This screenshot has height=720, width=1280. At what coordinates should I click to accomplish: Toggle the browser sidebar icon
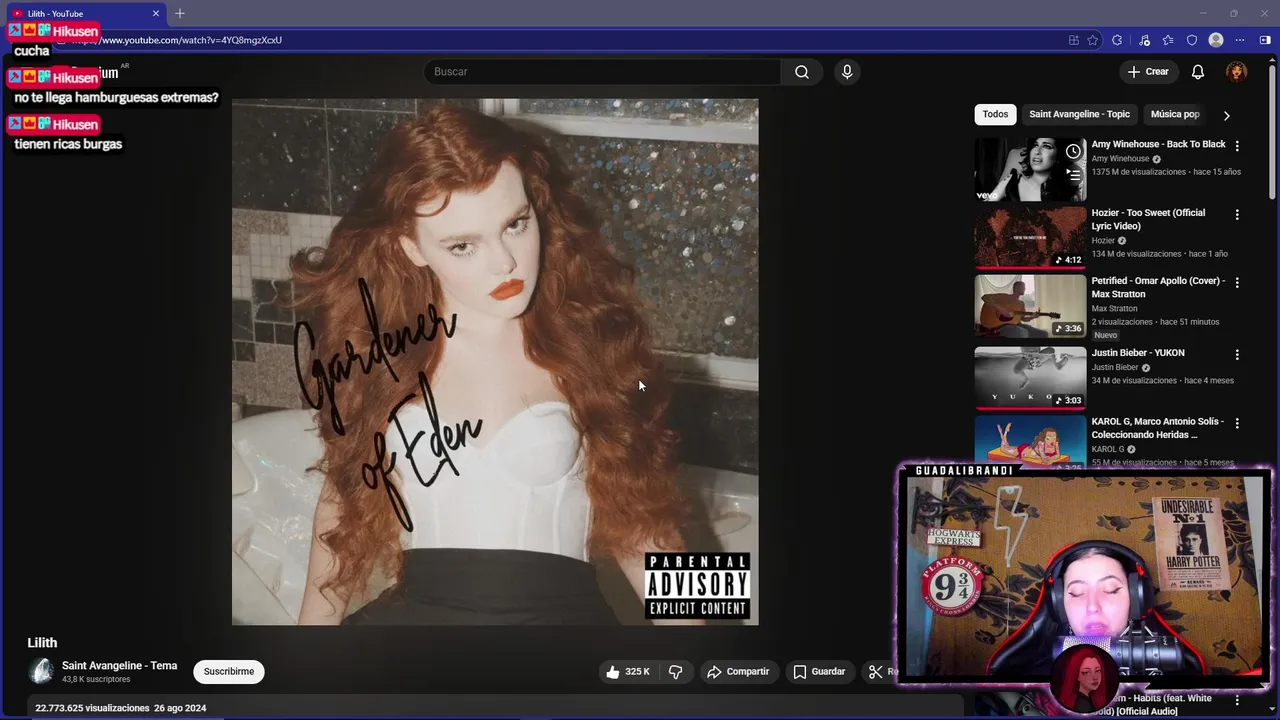[x=1265, y=40]
